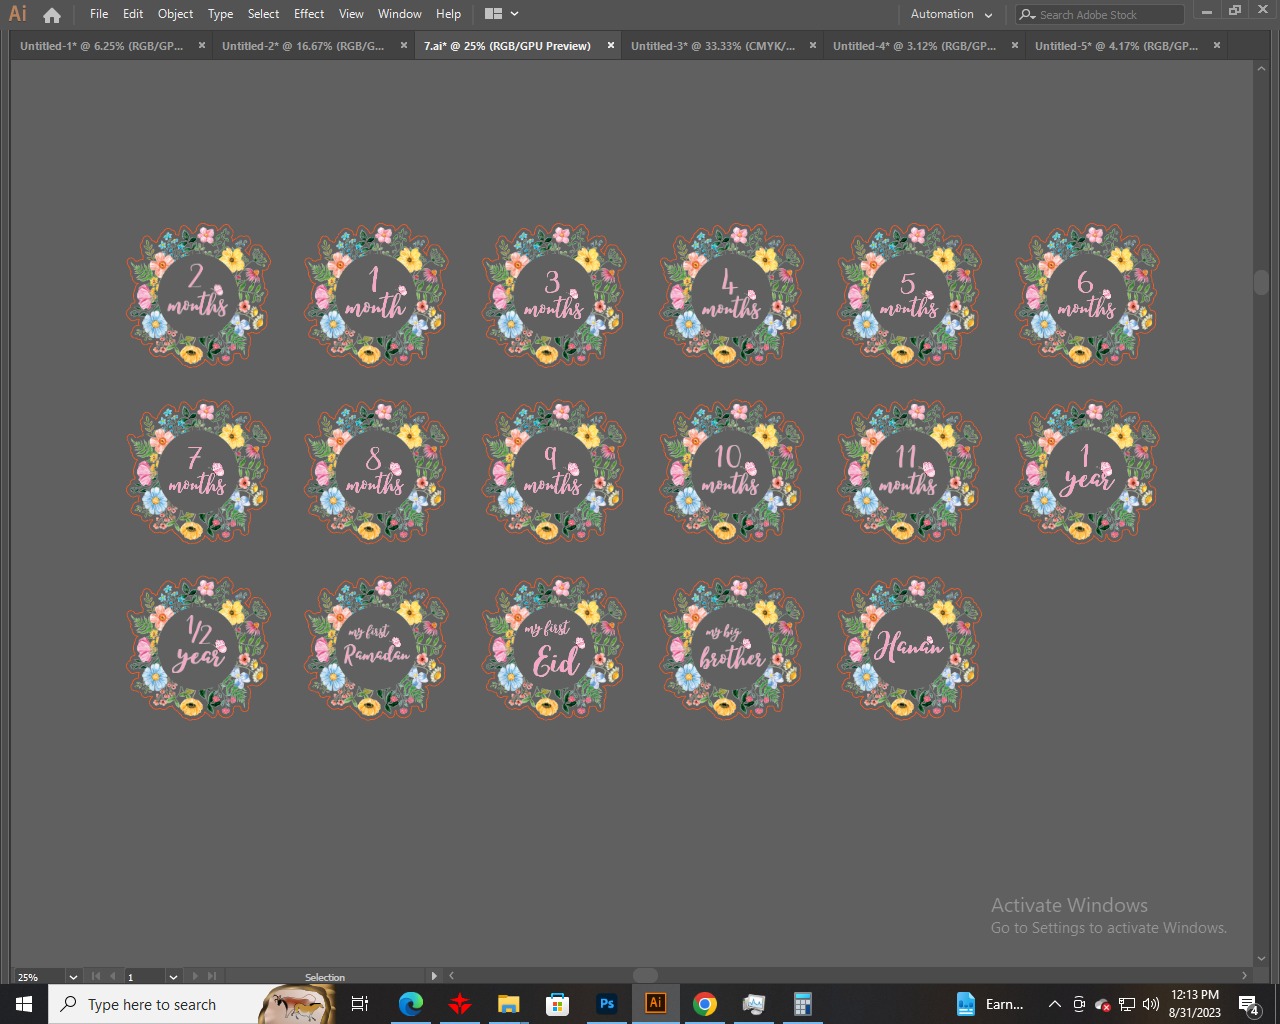This screenshot has width=1280, height=1024.
Task: Open the Select menu
Action: 264,14
